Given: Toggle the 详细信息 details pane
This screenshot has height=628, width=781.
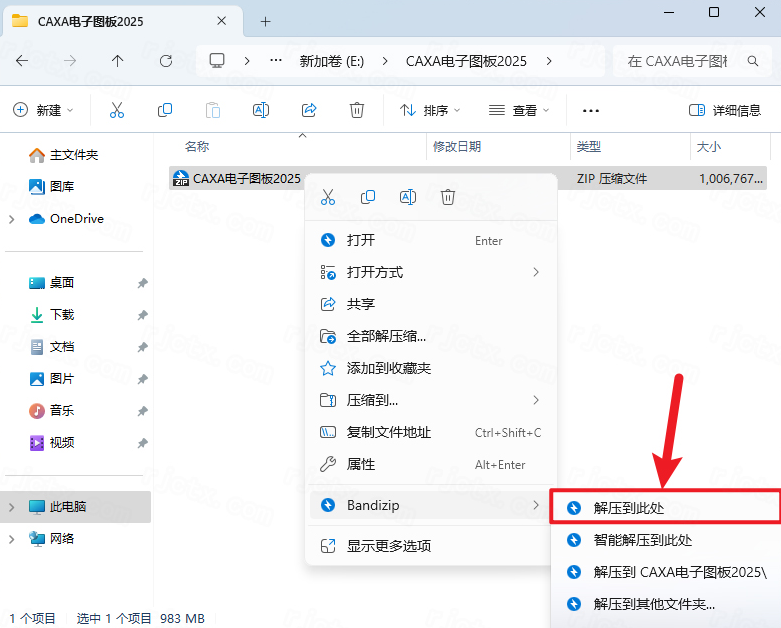Looking at the screenshot, I should tap(725, 110).
